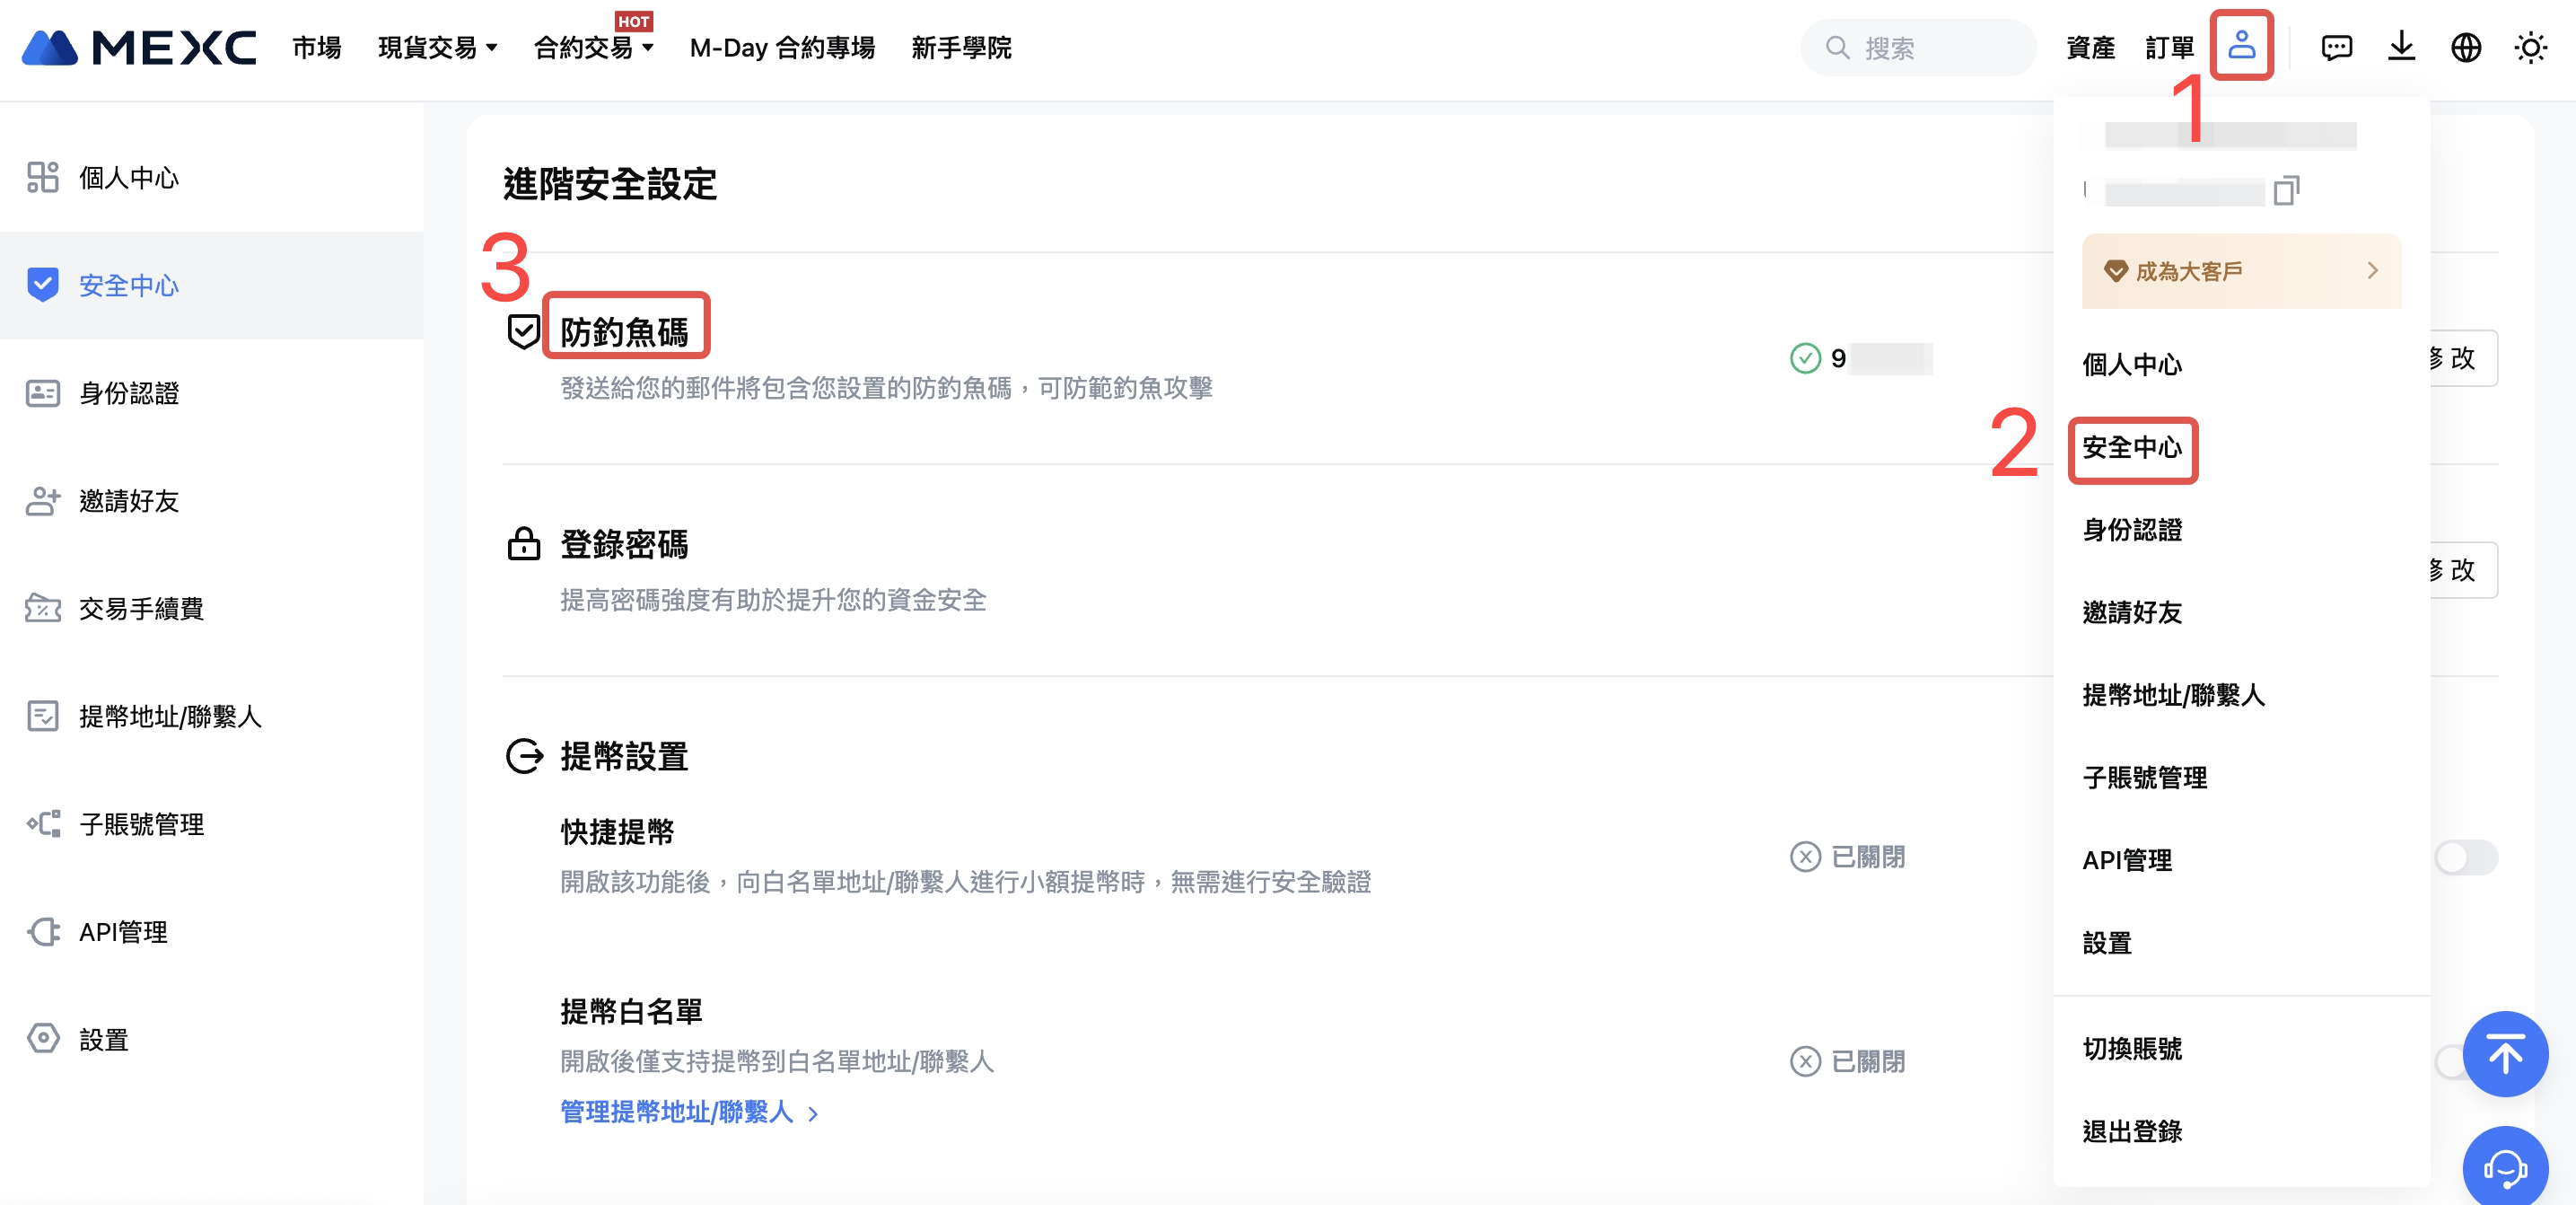
Task: Click the 防釣魚碼 heading
Action: point(624,331)
